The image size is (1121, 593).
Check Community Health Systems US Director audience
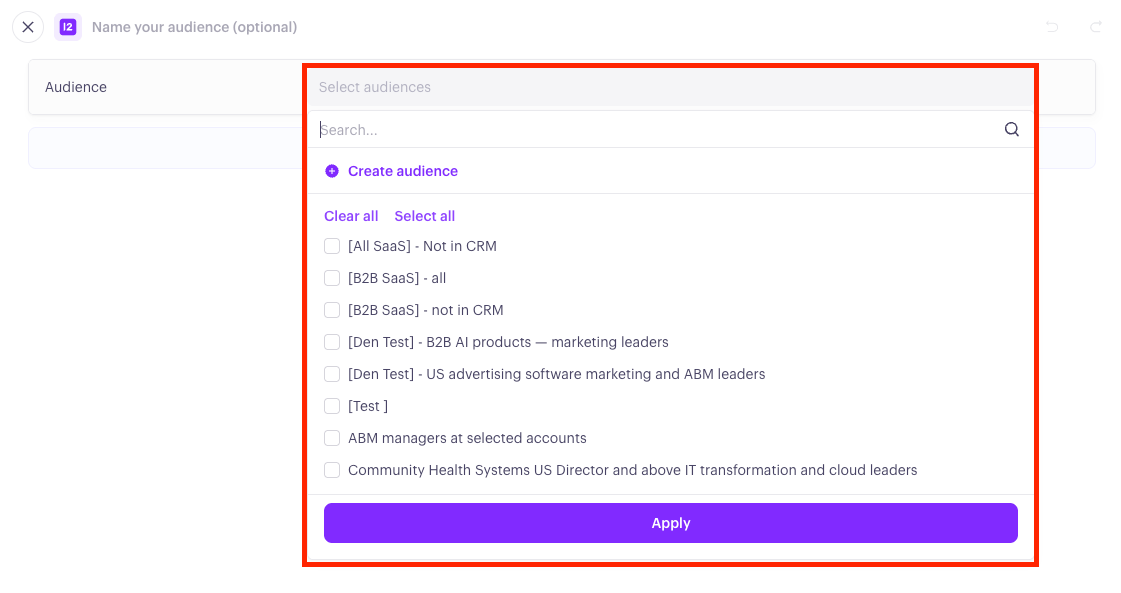pos(332,470)
